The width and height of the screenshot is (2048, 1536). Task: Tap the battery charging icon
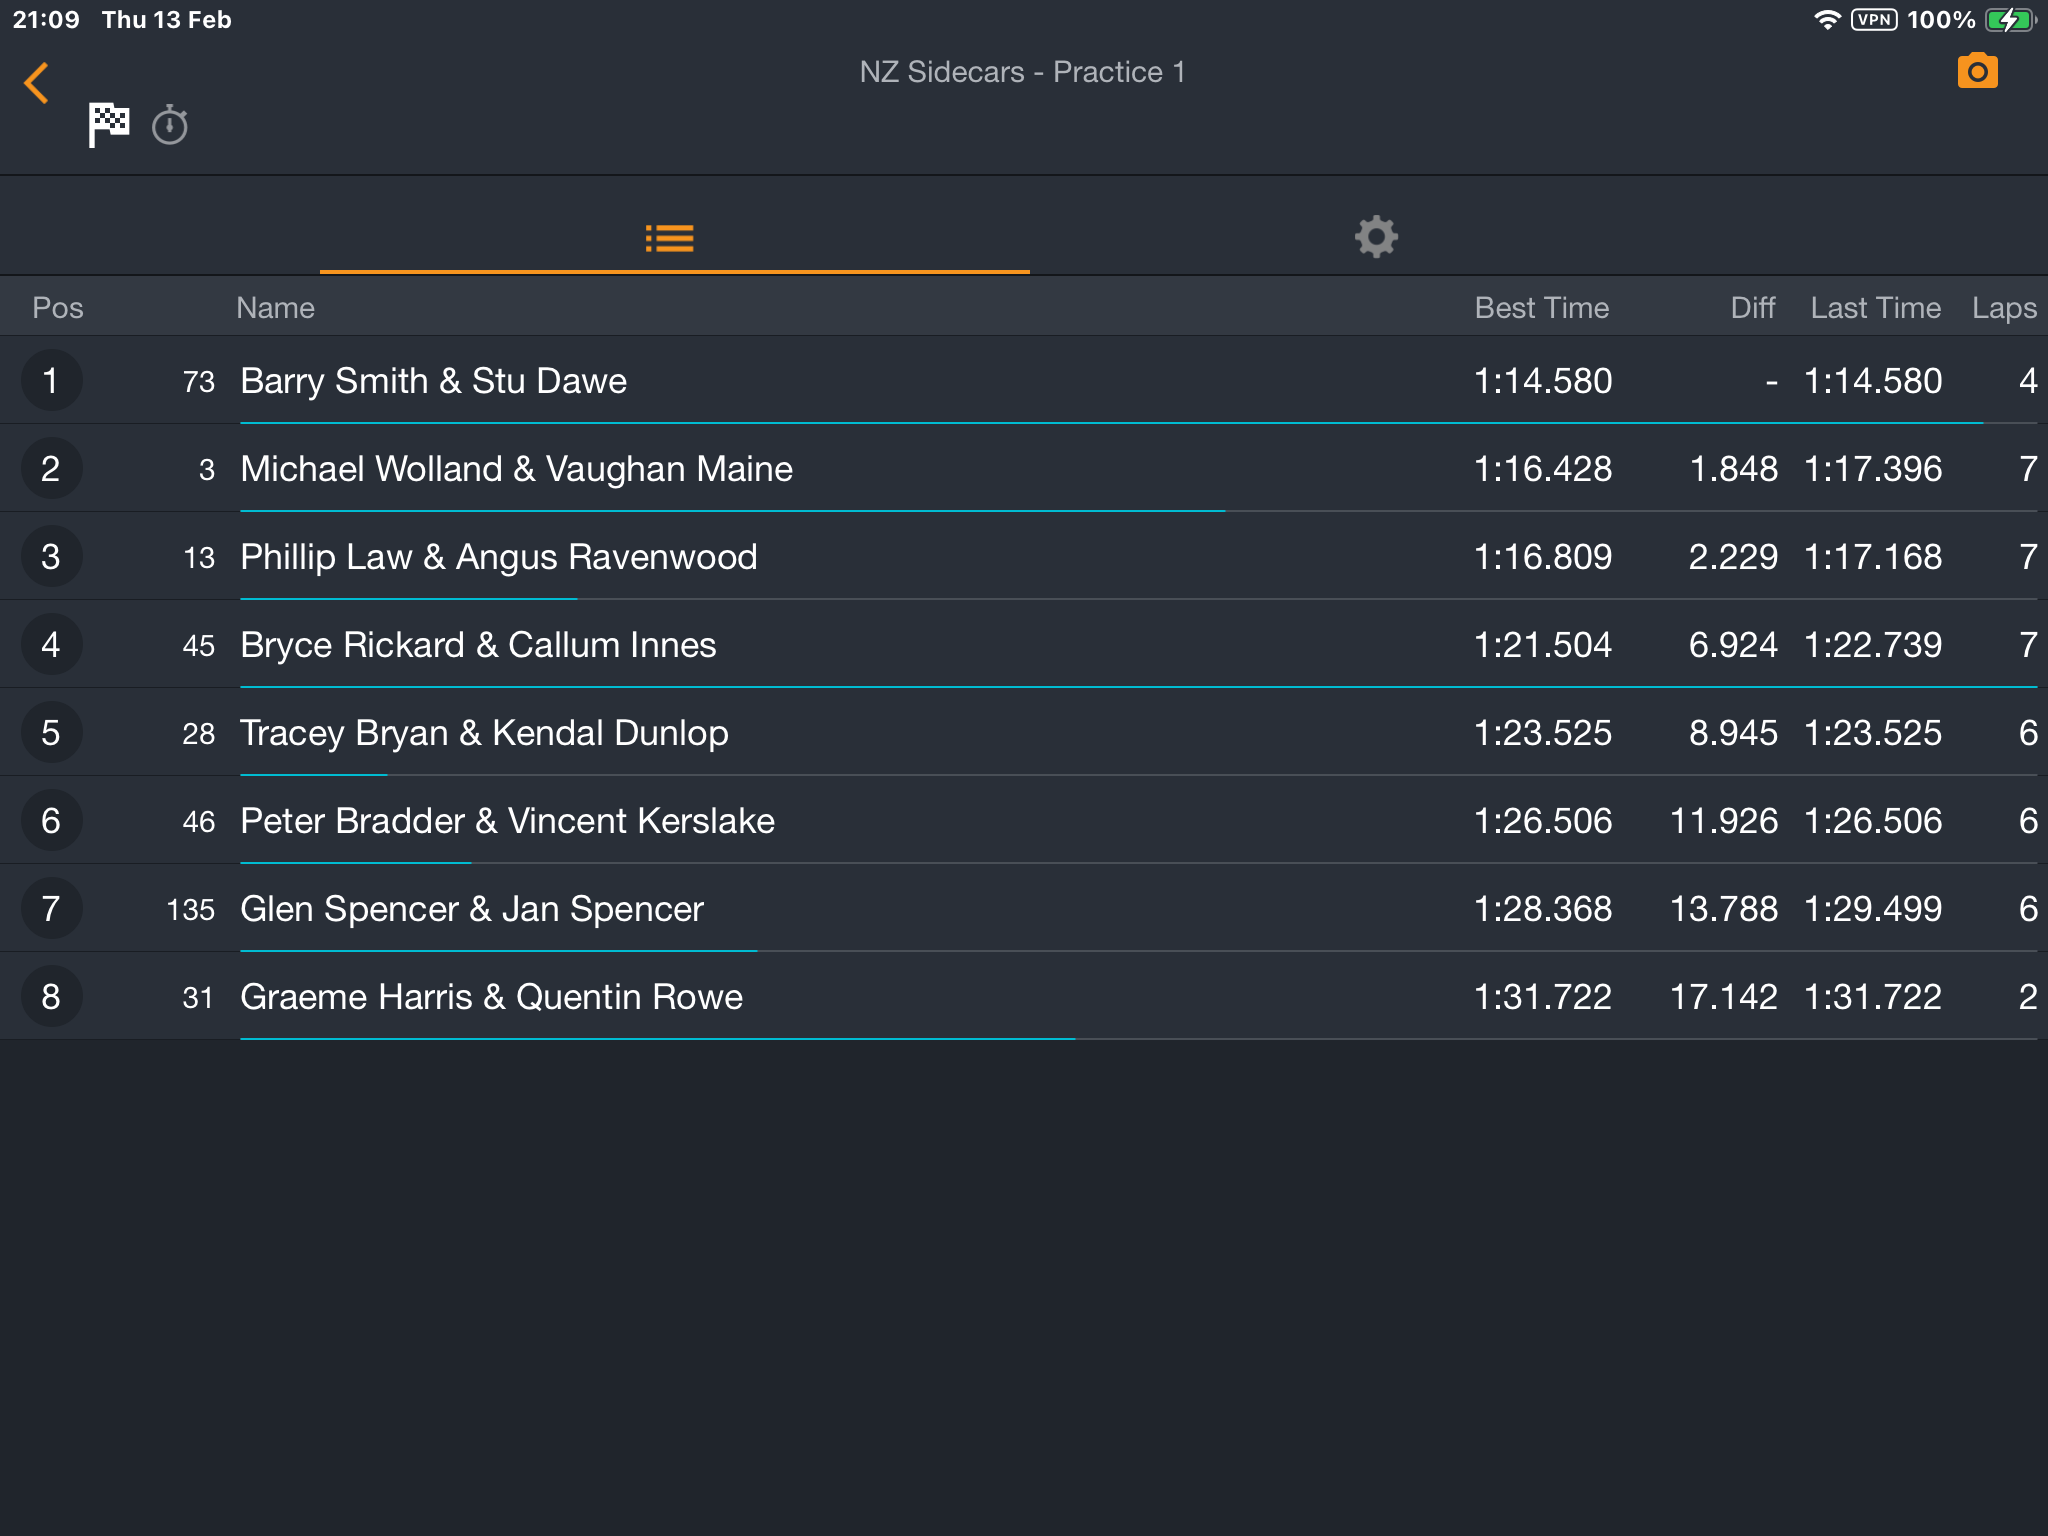(x=2011, y=19)
